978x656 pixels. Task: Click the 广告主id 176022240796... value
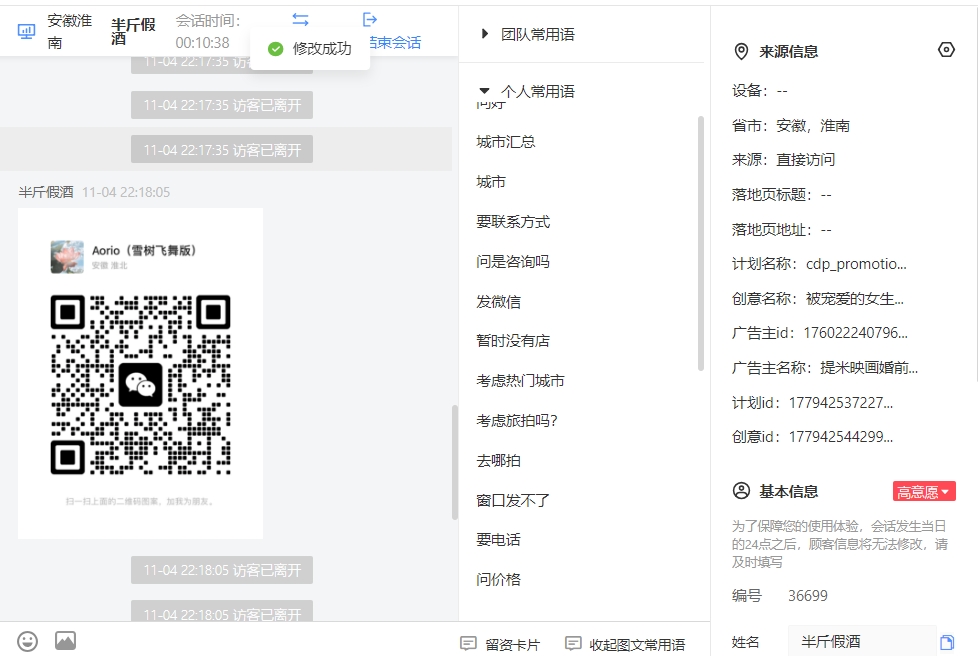856,333
